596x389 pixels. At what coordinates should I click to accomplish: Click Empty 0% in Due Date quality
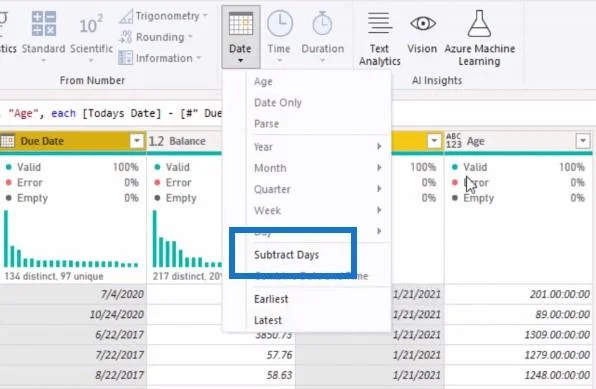[72, 198]
